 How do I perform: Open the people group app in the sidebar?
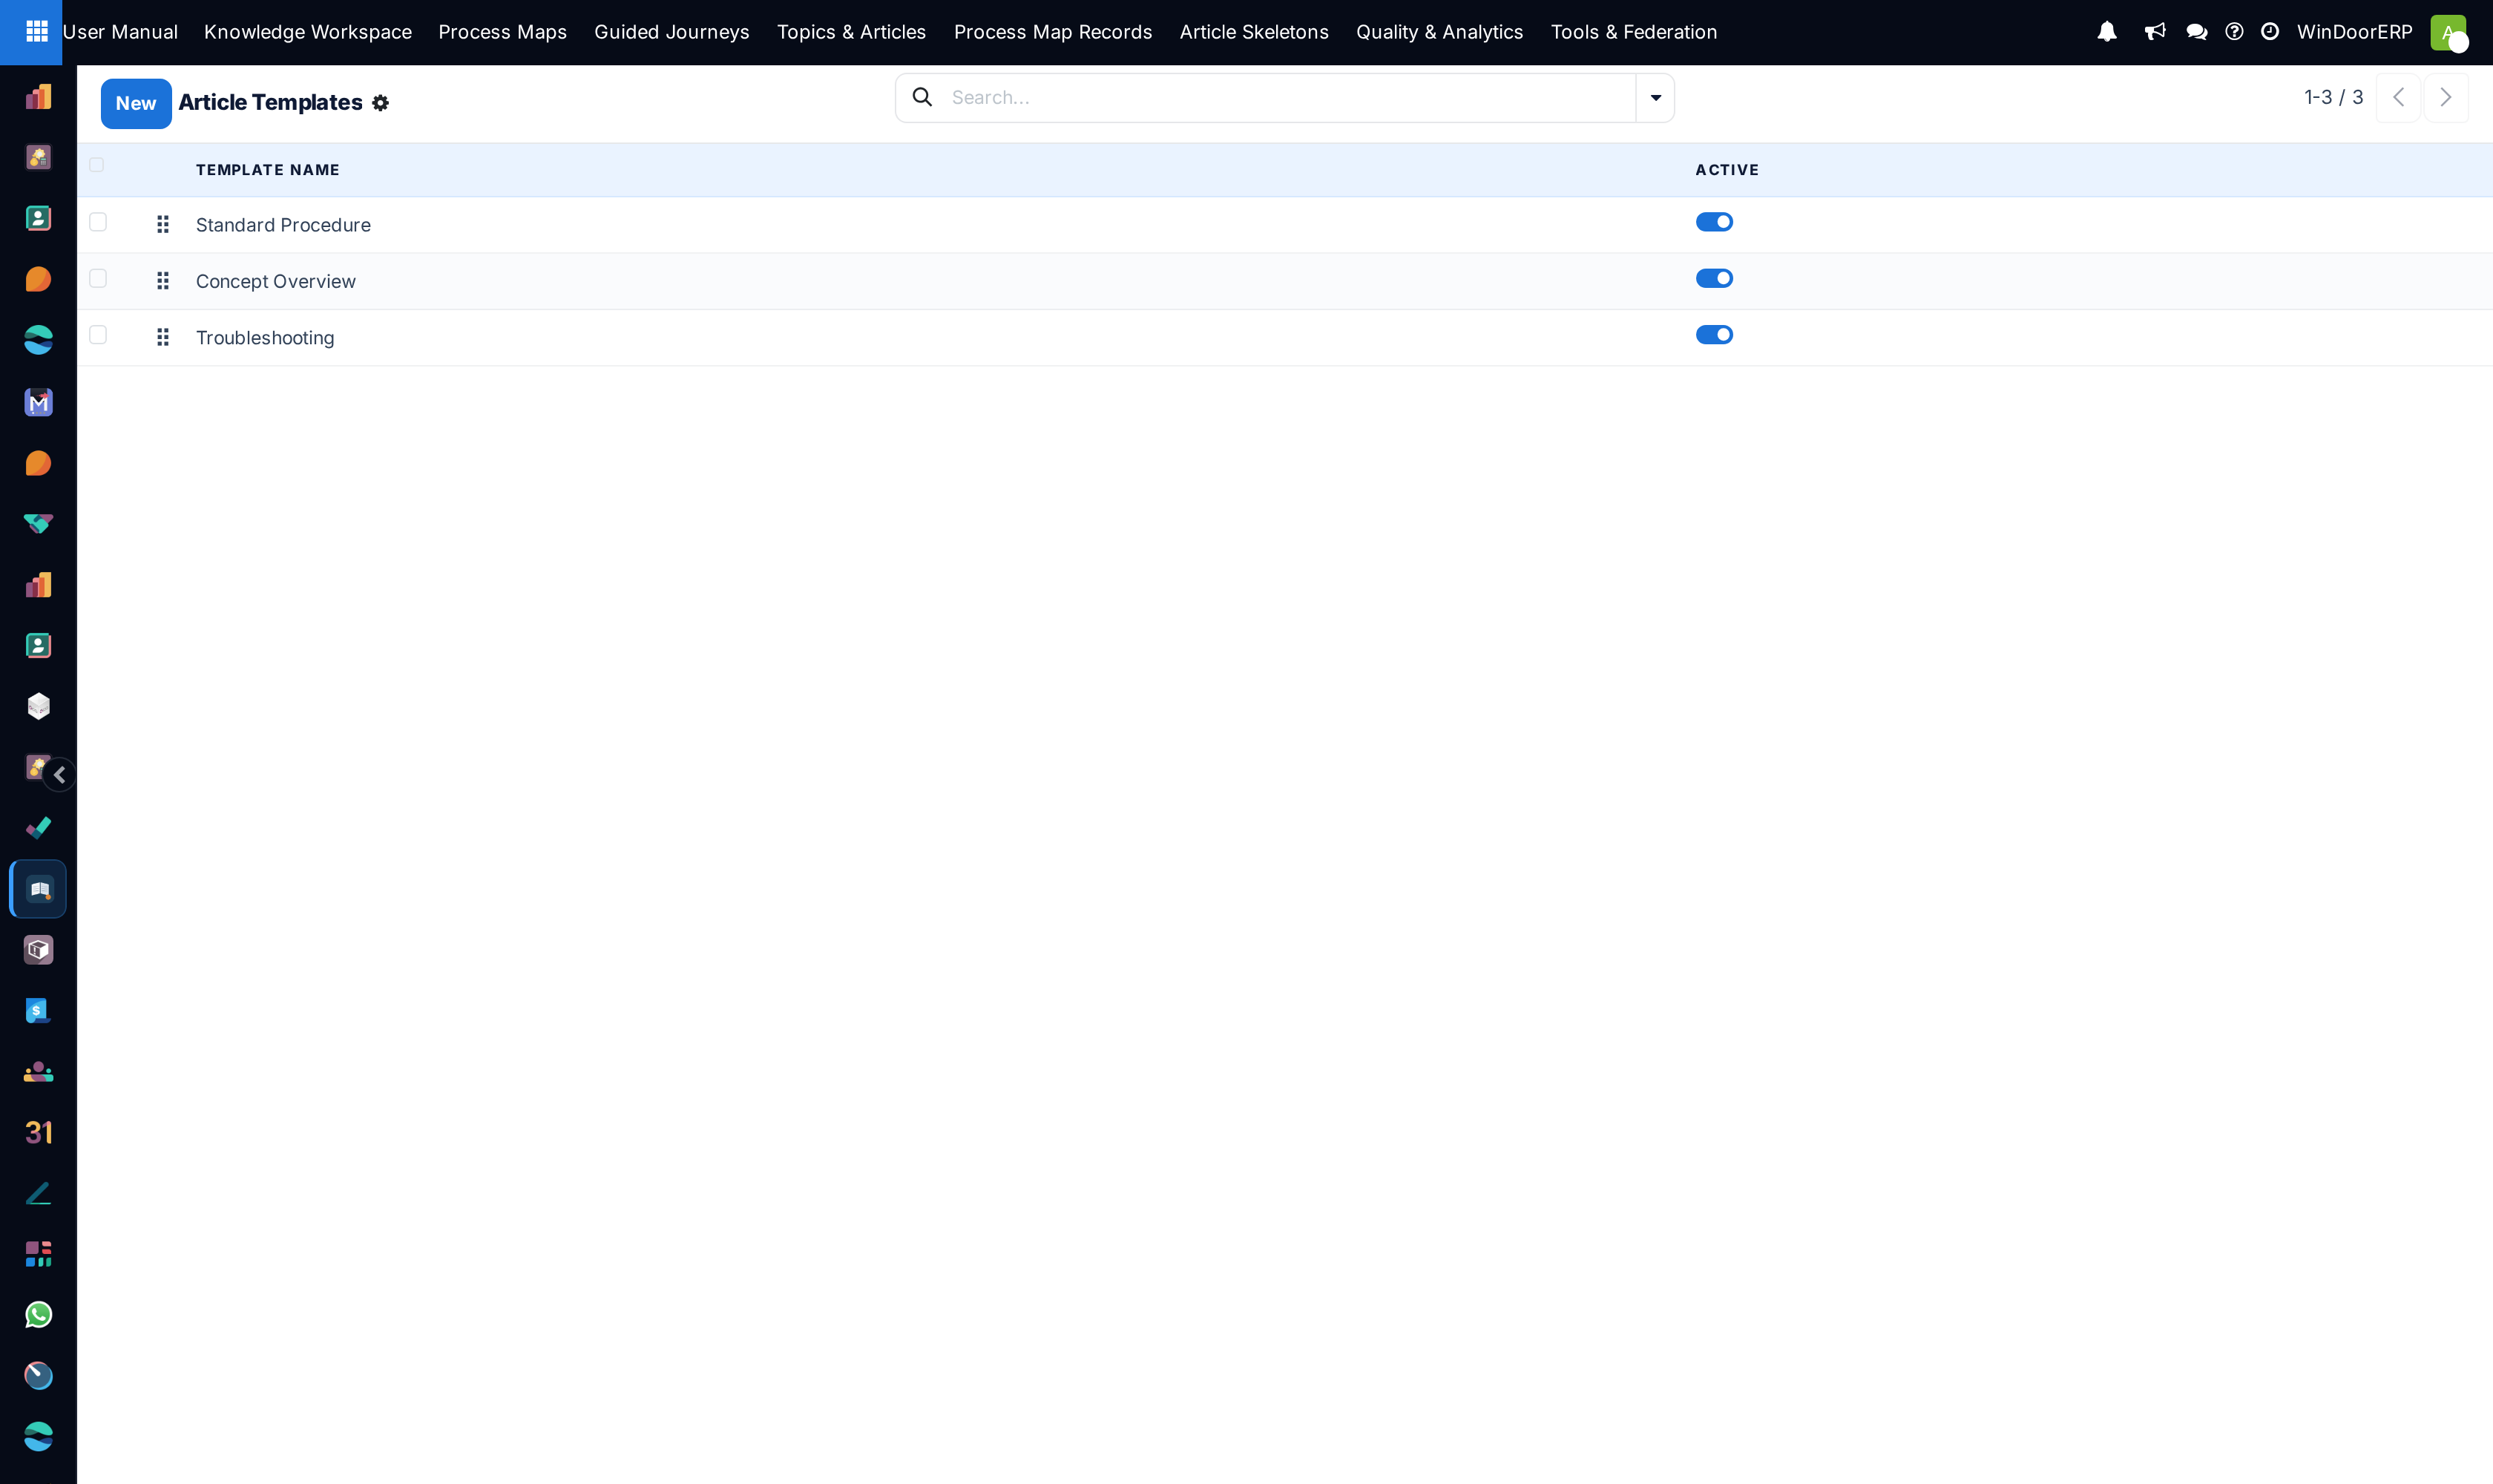tap(38, 1072)
